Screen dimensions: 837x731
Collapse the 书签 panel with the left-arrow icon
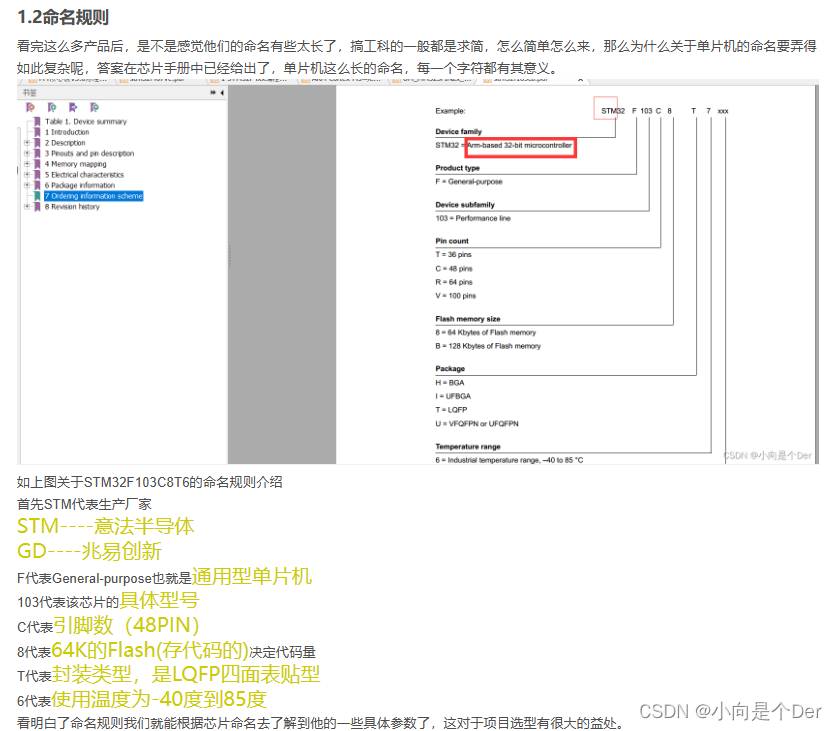point(222,93)
